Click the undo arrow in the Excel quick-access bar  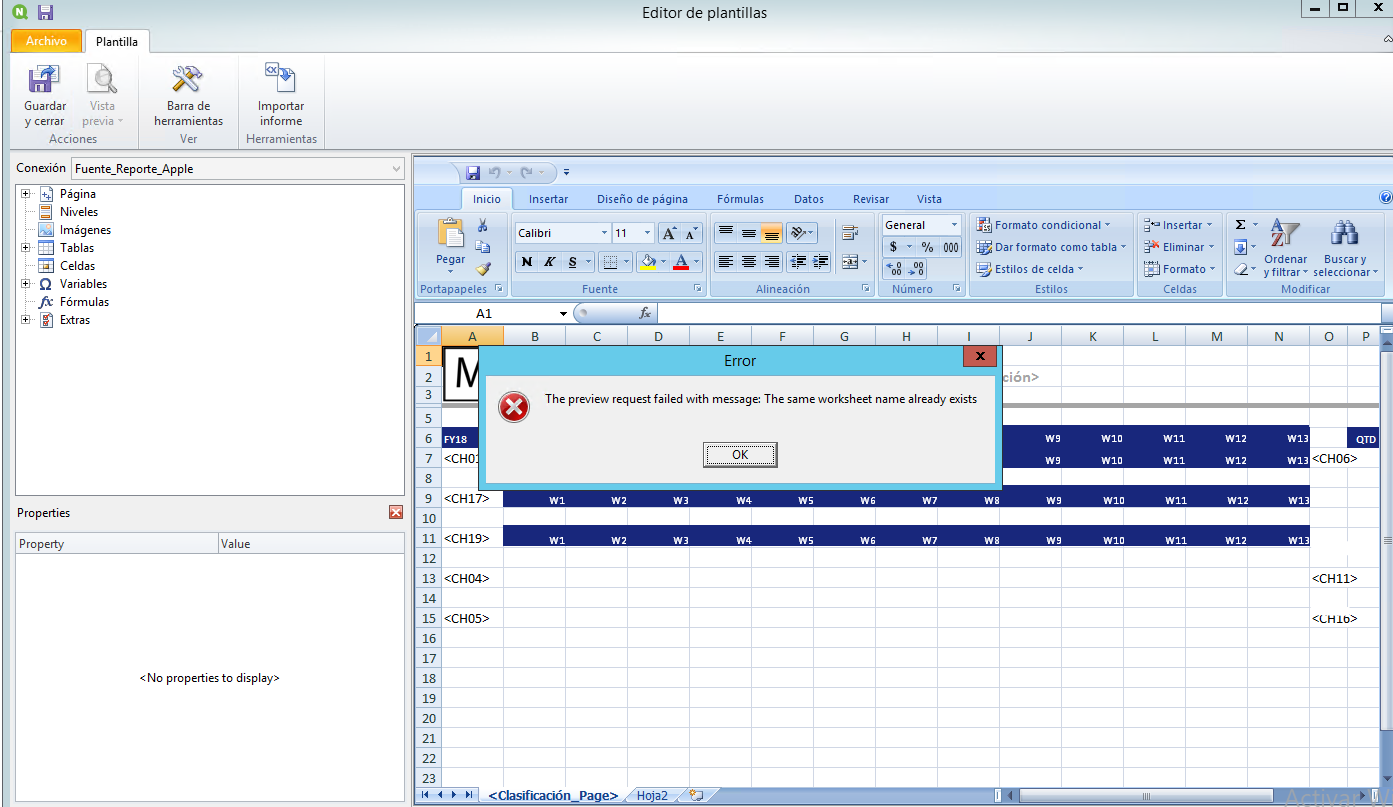tap(494, 173)
